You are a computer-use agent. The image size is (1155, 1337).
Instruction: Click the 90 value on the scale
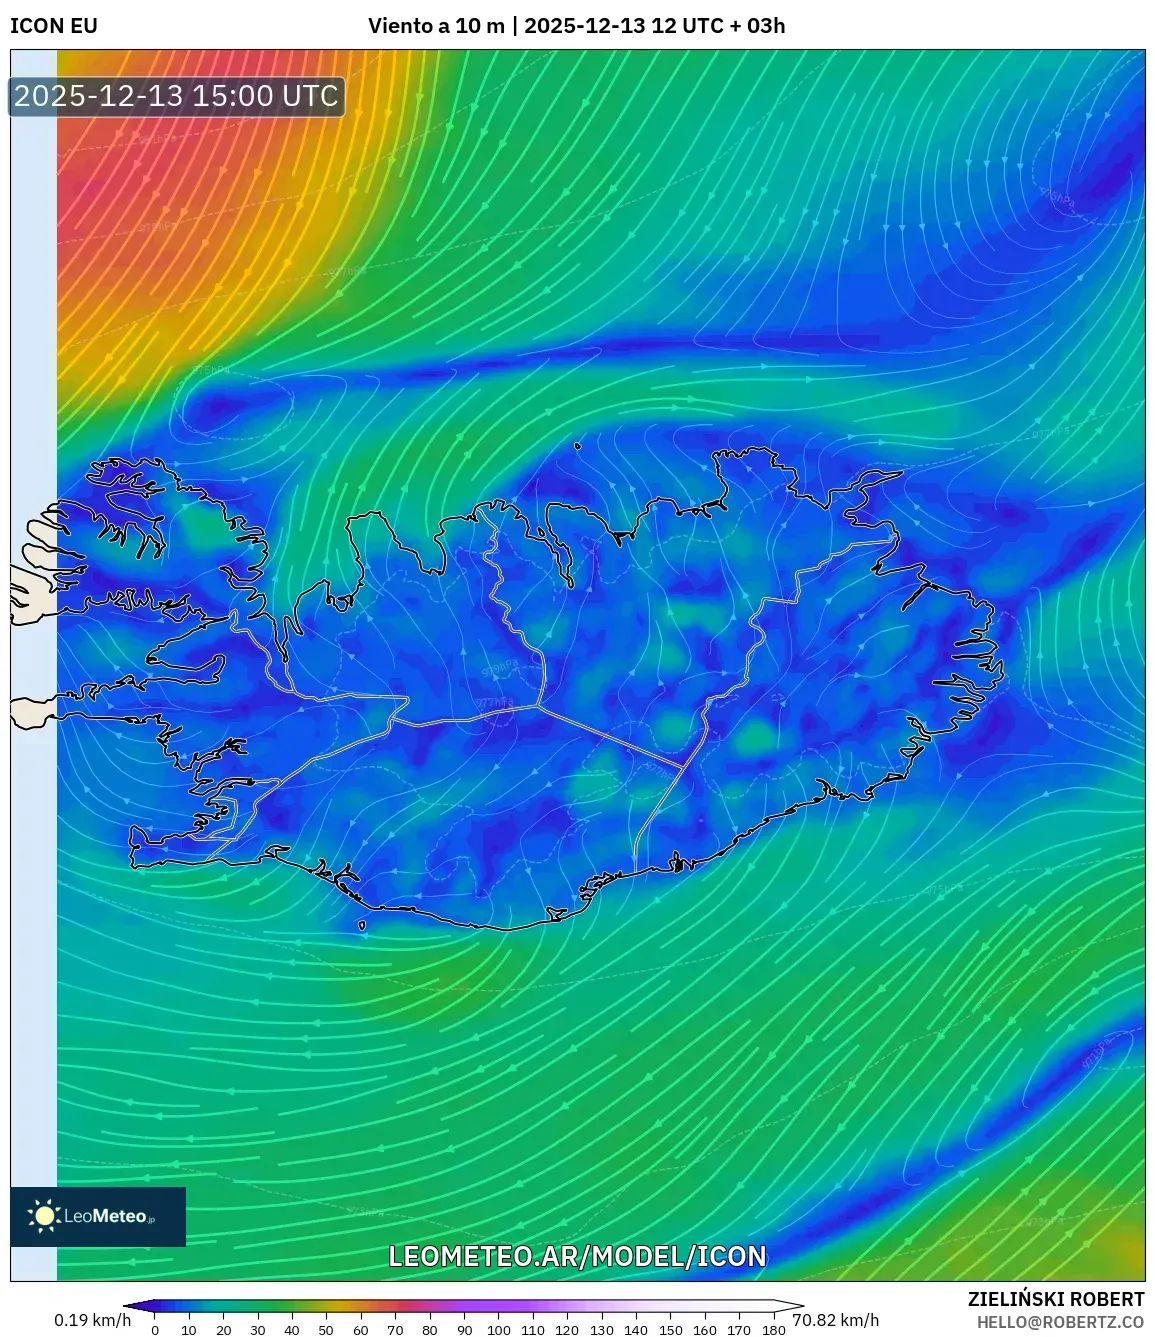pos(463,1330)
